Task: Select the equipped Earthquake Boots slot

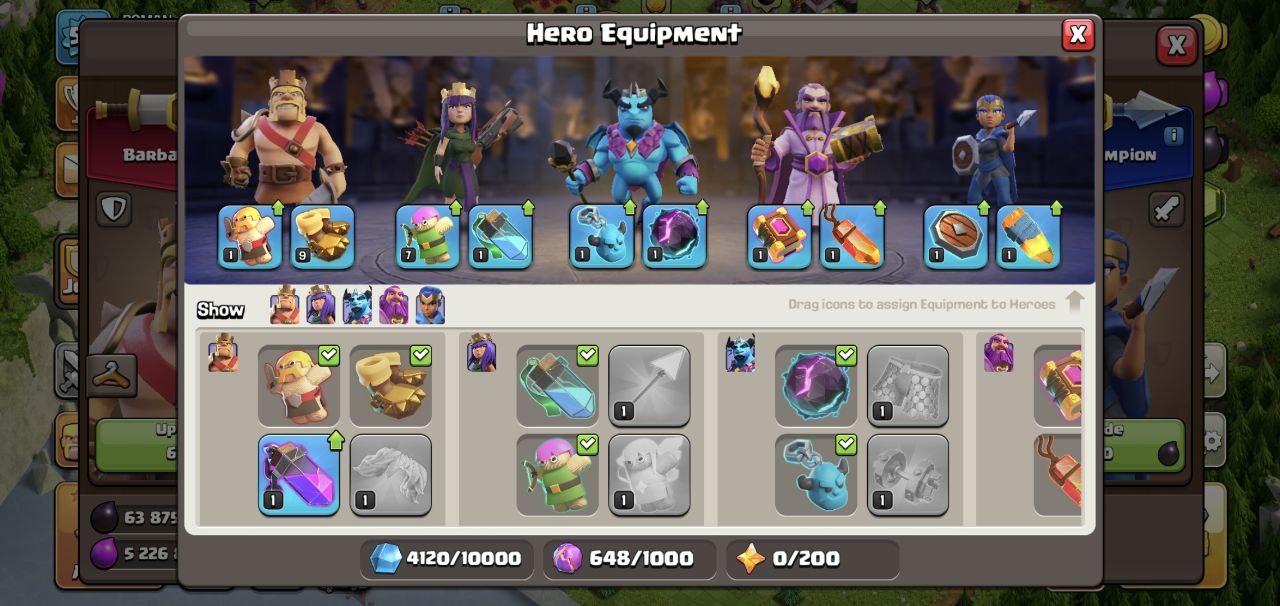Action: coord(323,237)
